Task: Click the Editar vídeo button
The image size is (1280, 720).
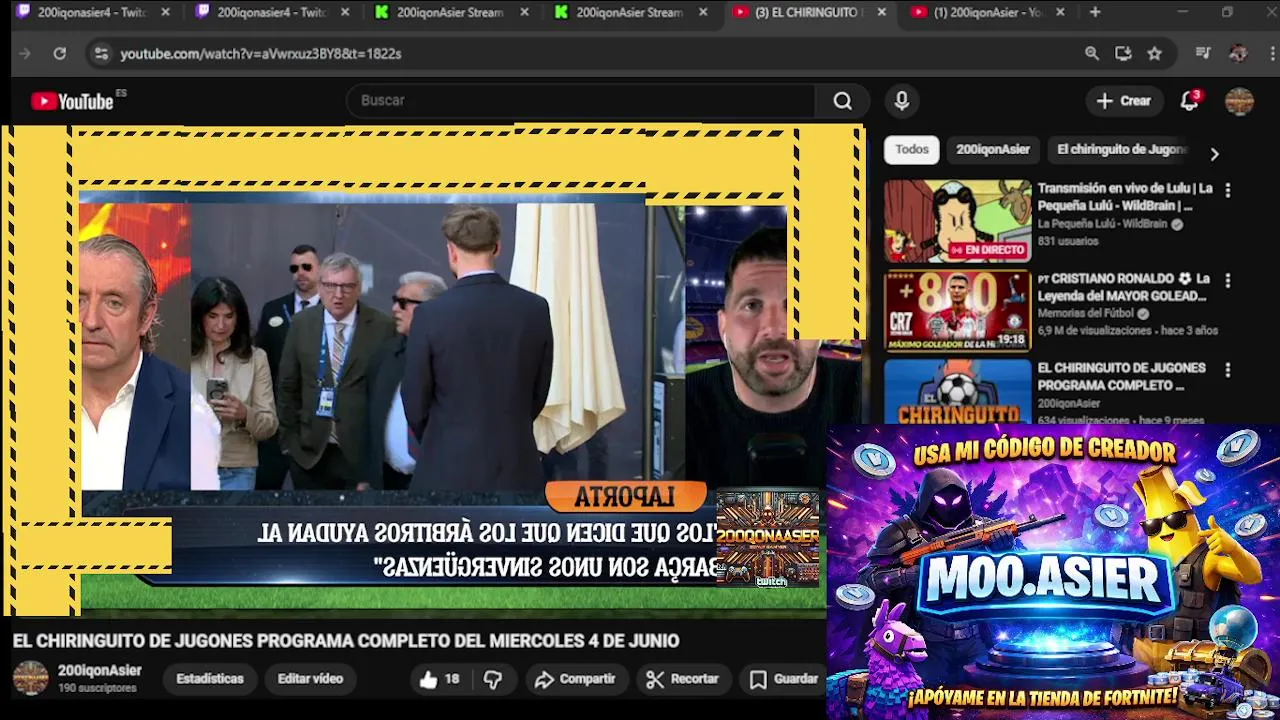Action: pos(310,679)
